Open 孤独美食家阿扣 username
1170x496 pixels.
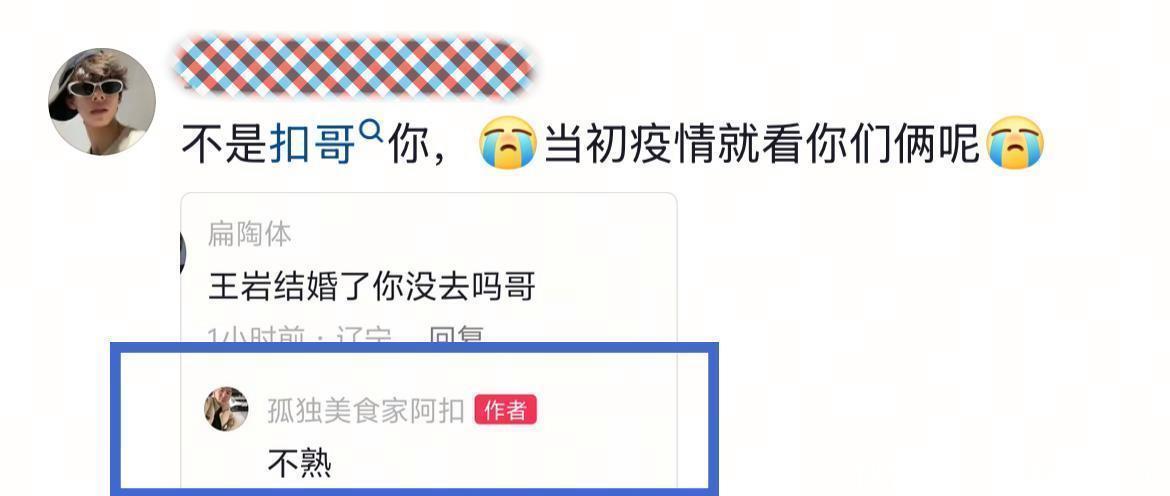(366, 411)
